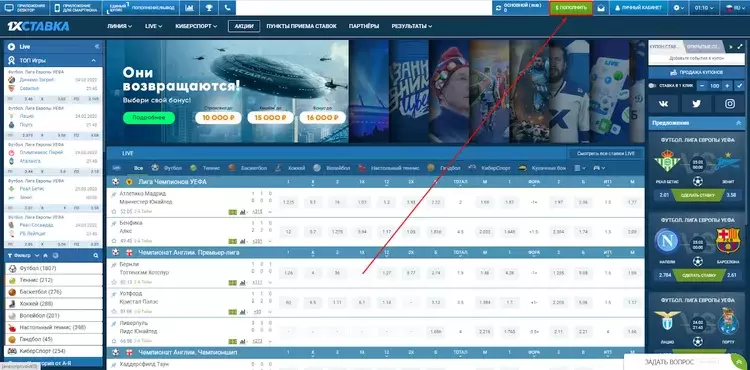Collapse the ТОП Игры section
The width and height of the screenshot is (750, 370).
coord(93,61)
